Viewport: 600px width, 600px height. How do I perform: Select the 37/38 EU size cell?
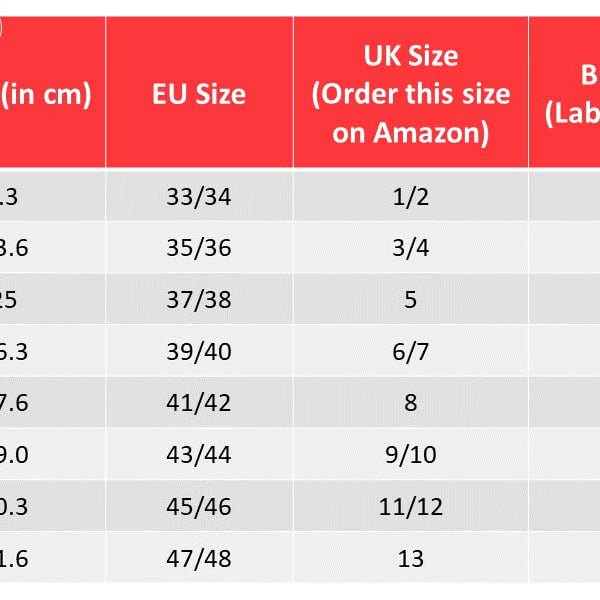click(x=199, y=300)
